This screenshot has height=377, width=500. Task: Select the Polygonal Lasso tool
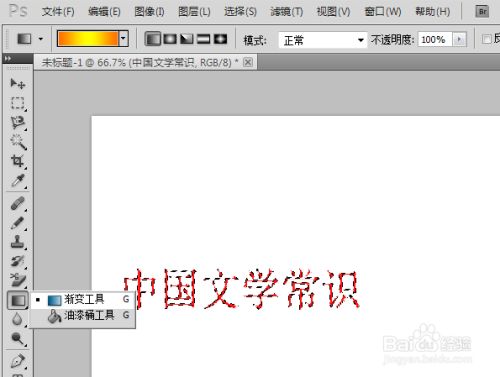click(18, 123)
